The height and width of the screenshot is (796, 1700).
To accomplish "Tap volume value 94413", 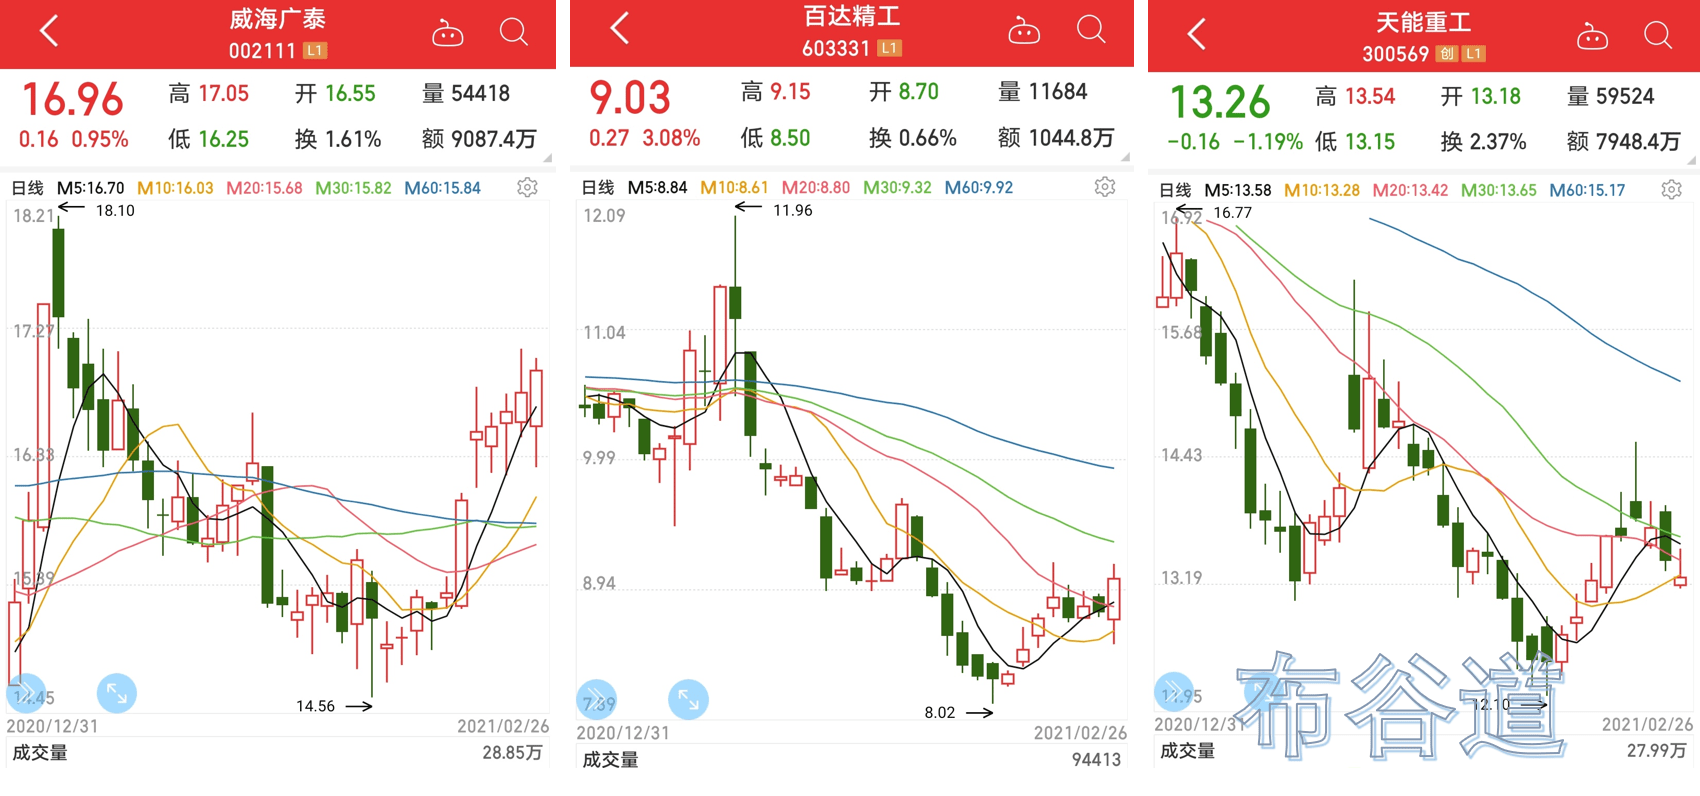I will (x=1096, y=760).
